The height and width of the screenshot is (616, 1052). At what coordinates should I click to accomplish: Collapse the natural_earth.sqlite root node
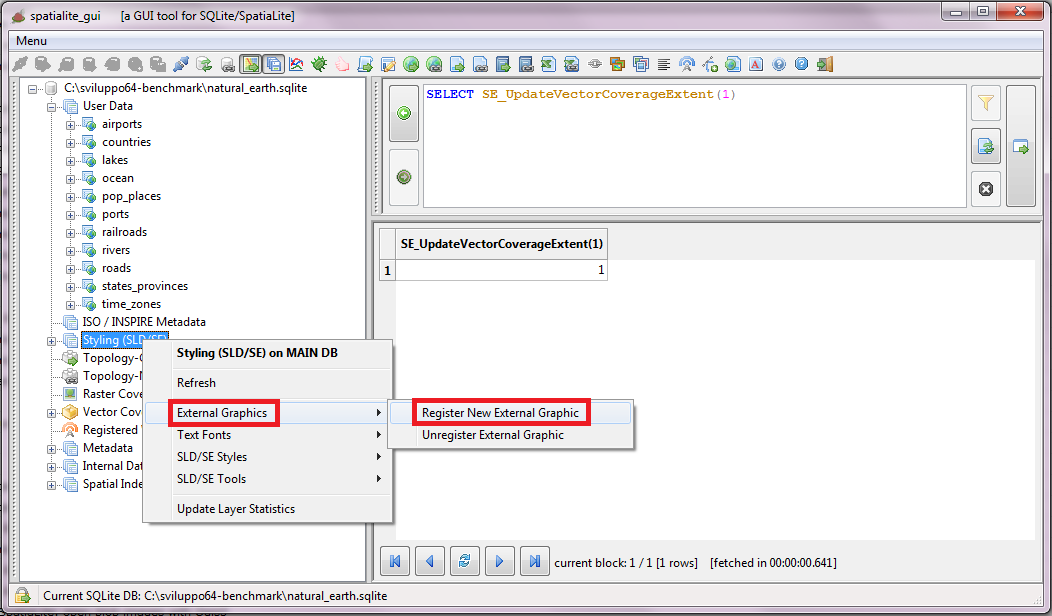(32, 89)
